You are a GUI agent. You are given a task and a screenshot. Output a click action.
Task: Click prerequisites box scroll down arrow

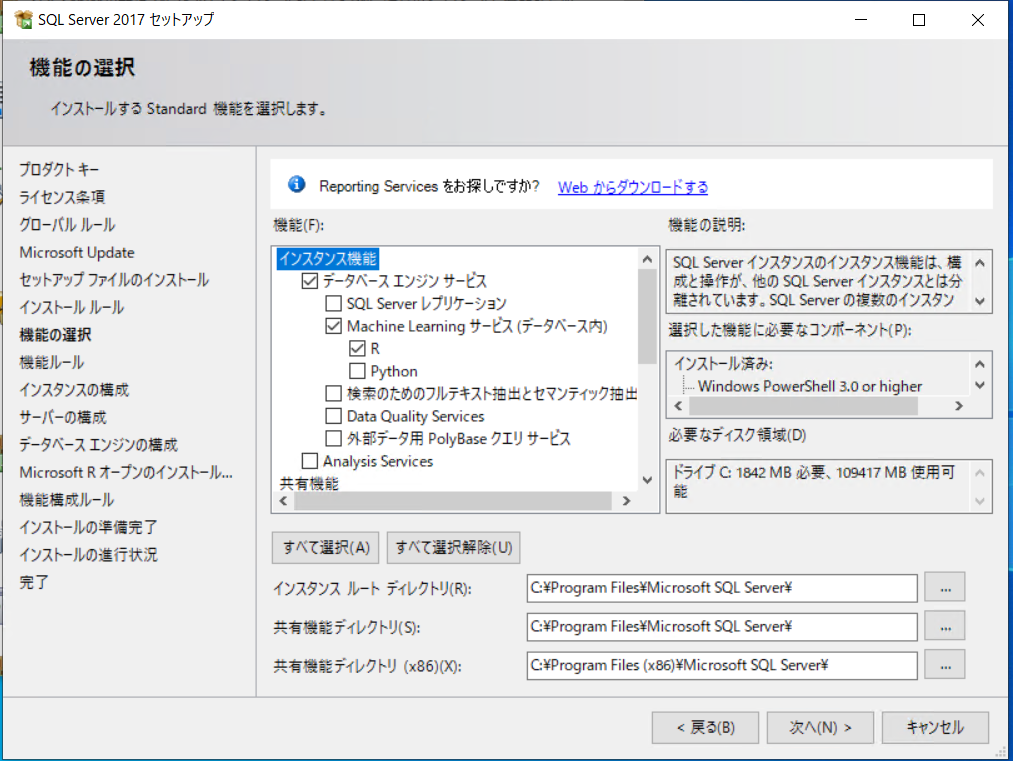coord(980,386)
